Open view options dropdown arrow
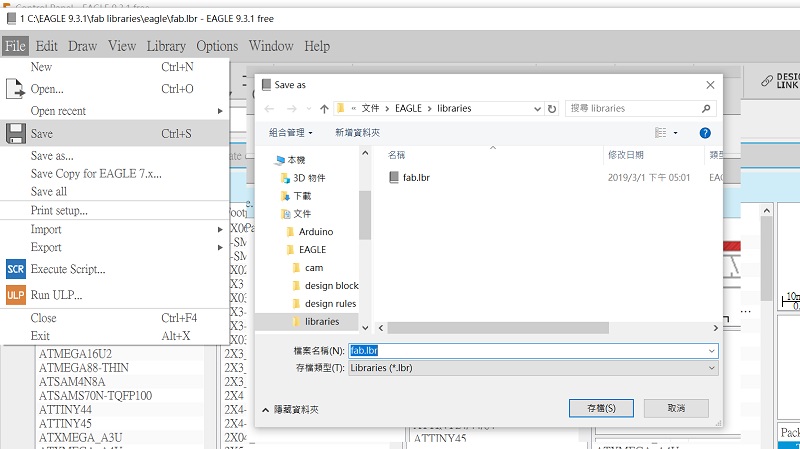The image size is (800, 449). [x=676, y=133]
